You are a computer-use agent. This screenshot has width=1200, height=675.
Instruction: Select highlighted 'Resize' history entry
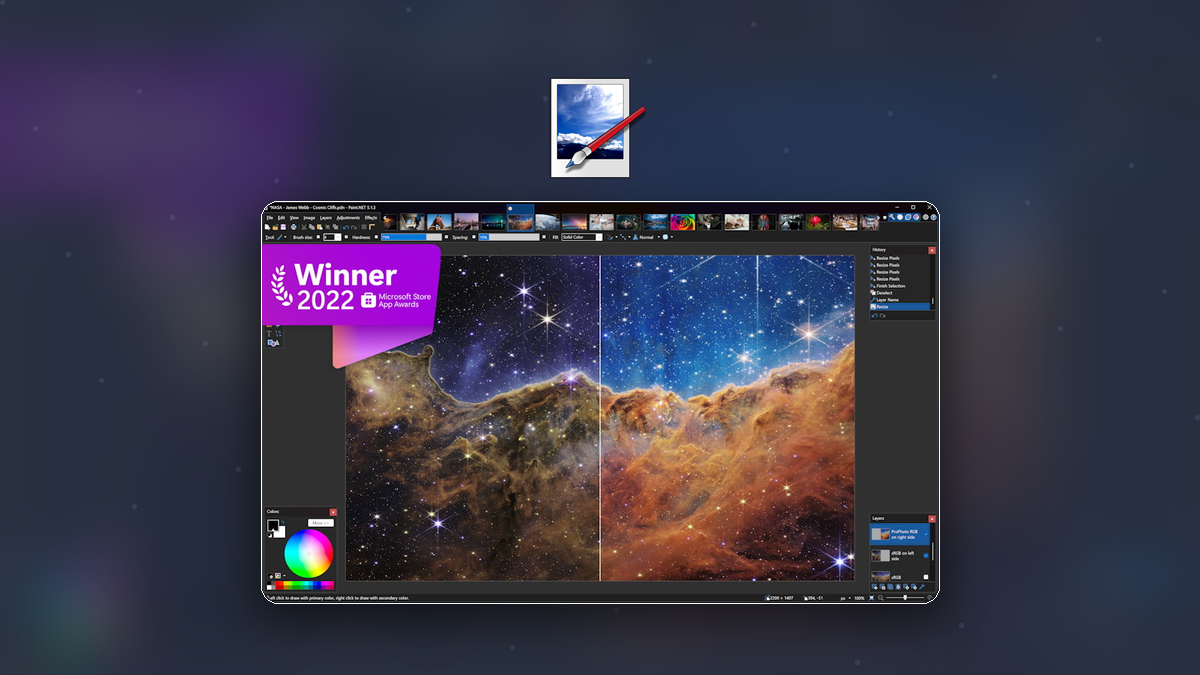click(902, 307)
